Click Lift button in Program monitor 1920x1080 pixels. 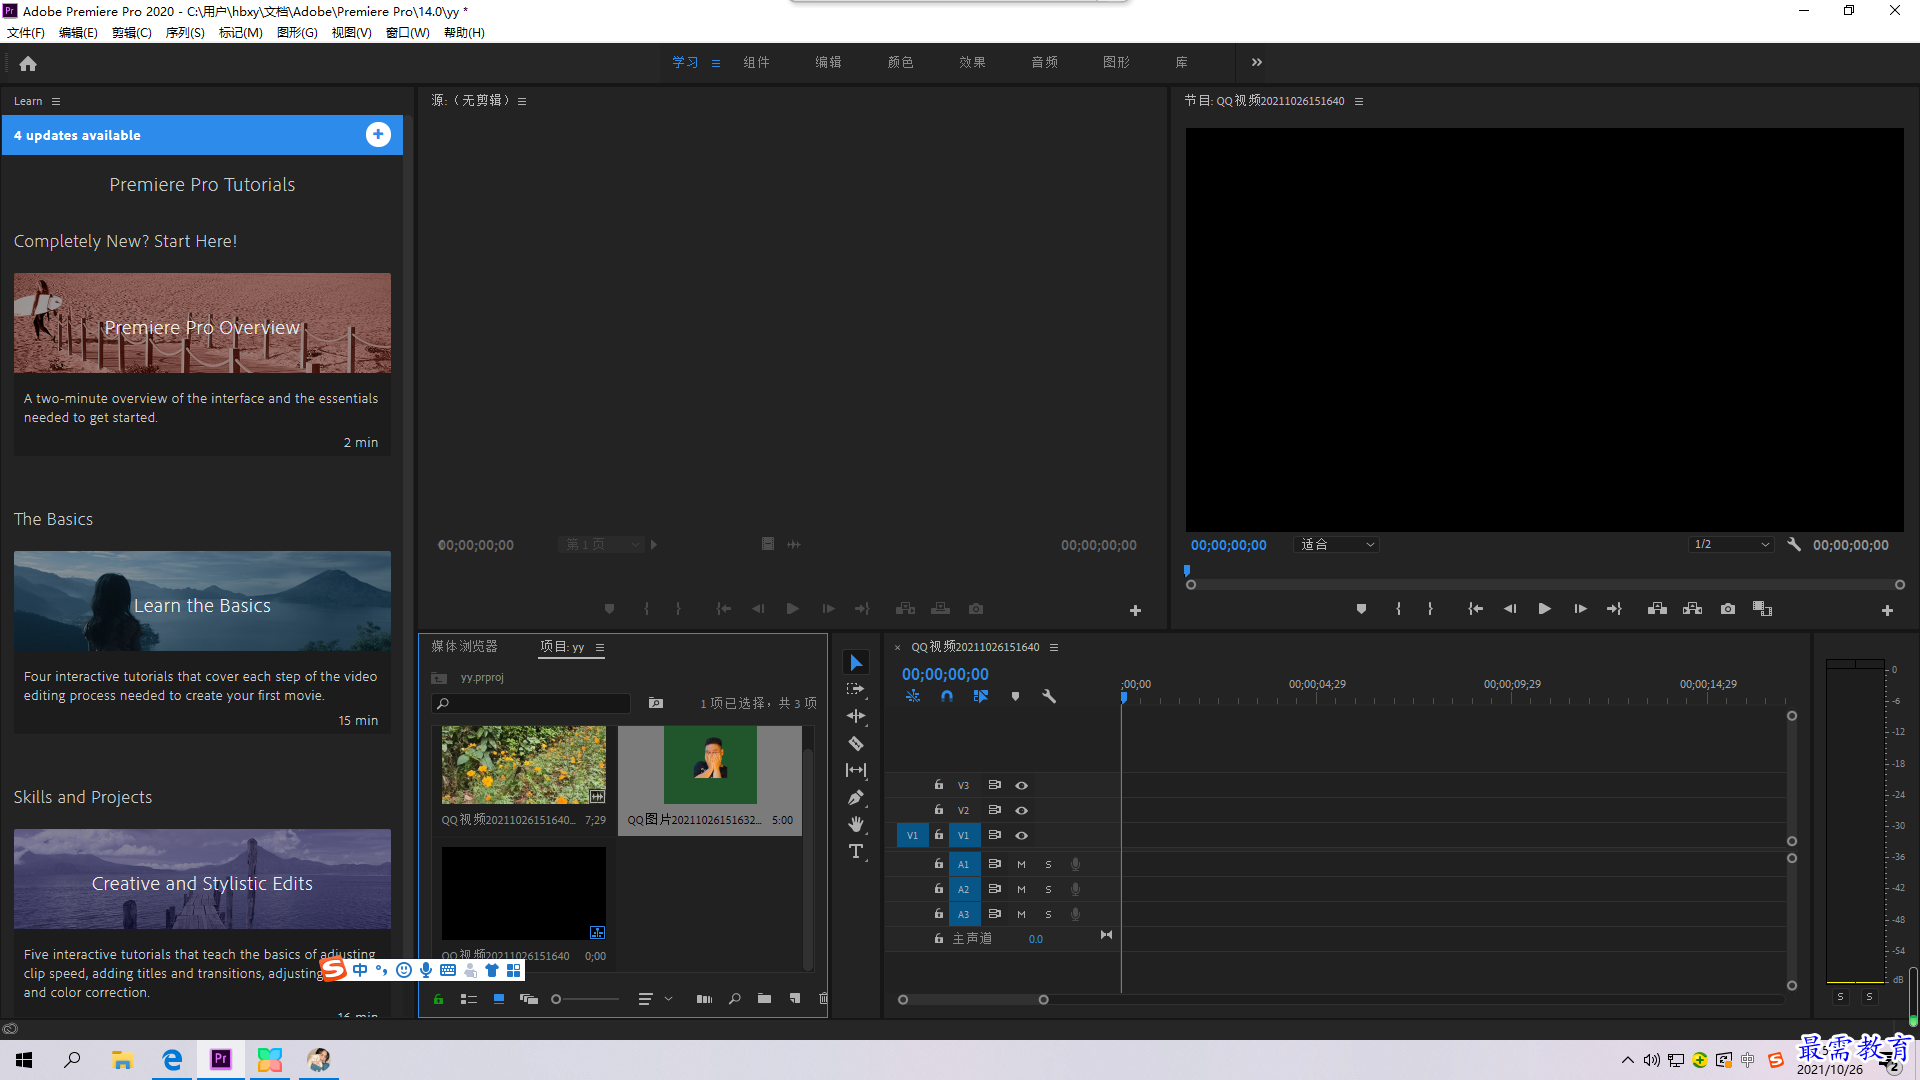(x=1657, y=609)
